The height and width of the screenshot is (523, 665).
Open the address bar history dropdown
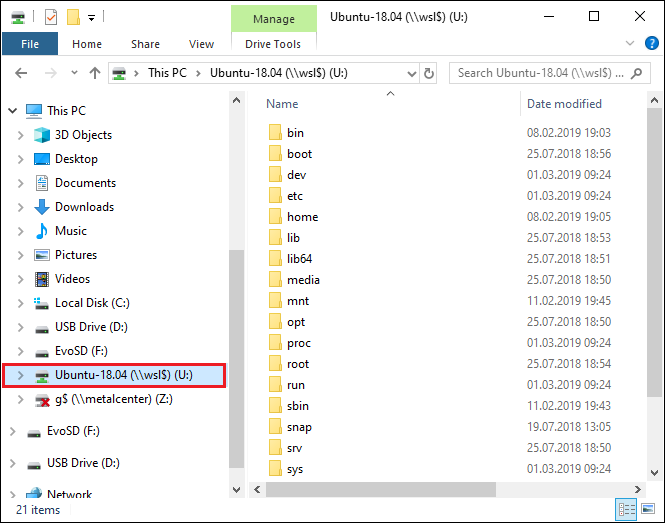(411, 73)
